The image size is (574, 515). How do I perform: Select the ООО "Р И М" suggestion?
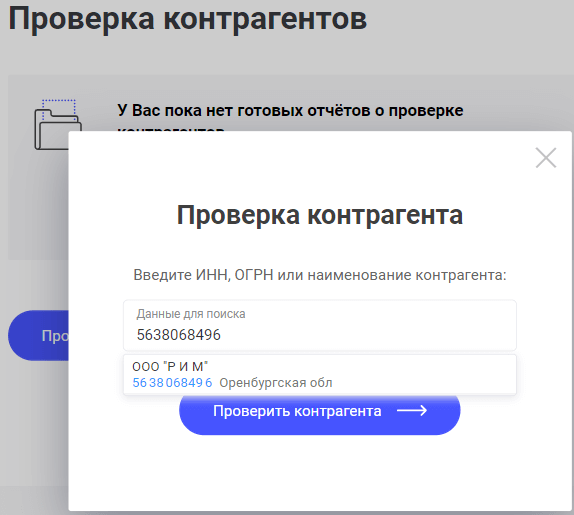320,374
